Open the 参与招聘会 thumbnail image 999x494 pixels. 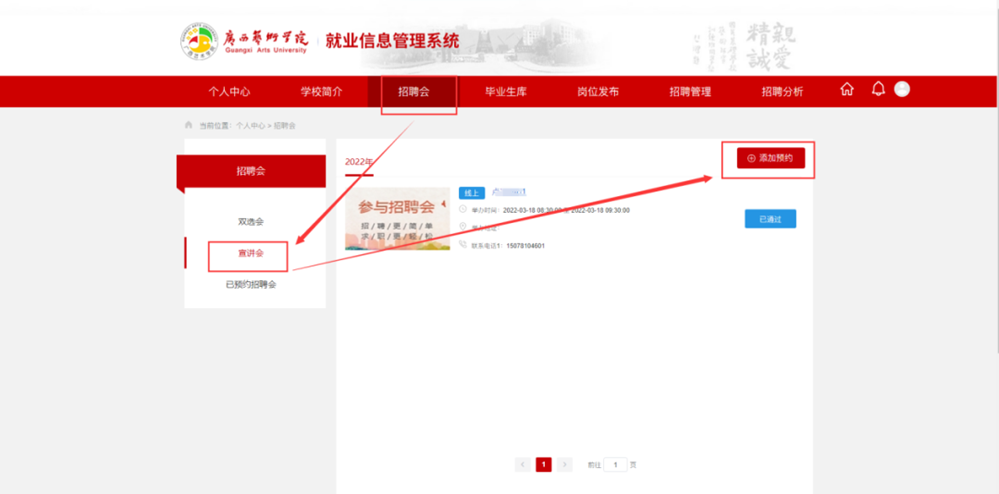coord(398,219)
